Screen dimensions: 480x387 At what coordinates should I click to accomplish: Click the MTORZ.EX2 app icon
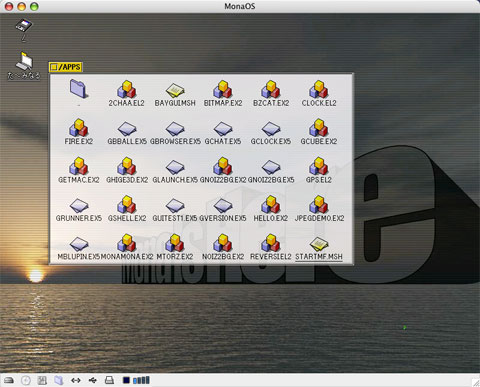point(175,243)
